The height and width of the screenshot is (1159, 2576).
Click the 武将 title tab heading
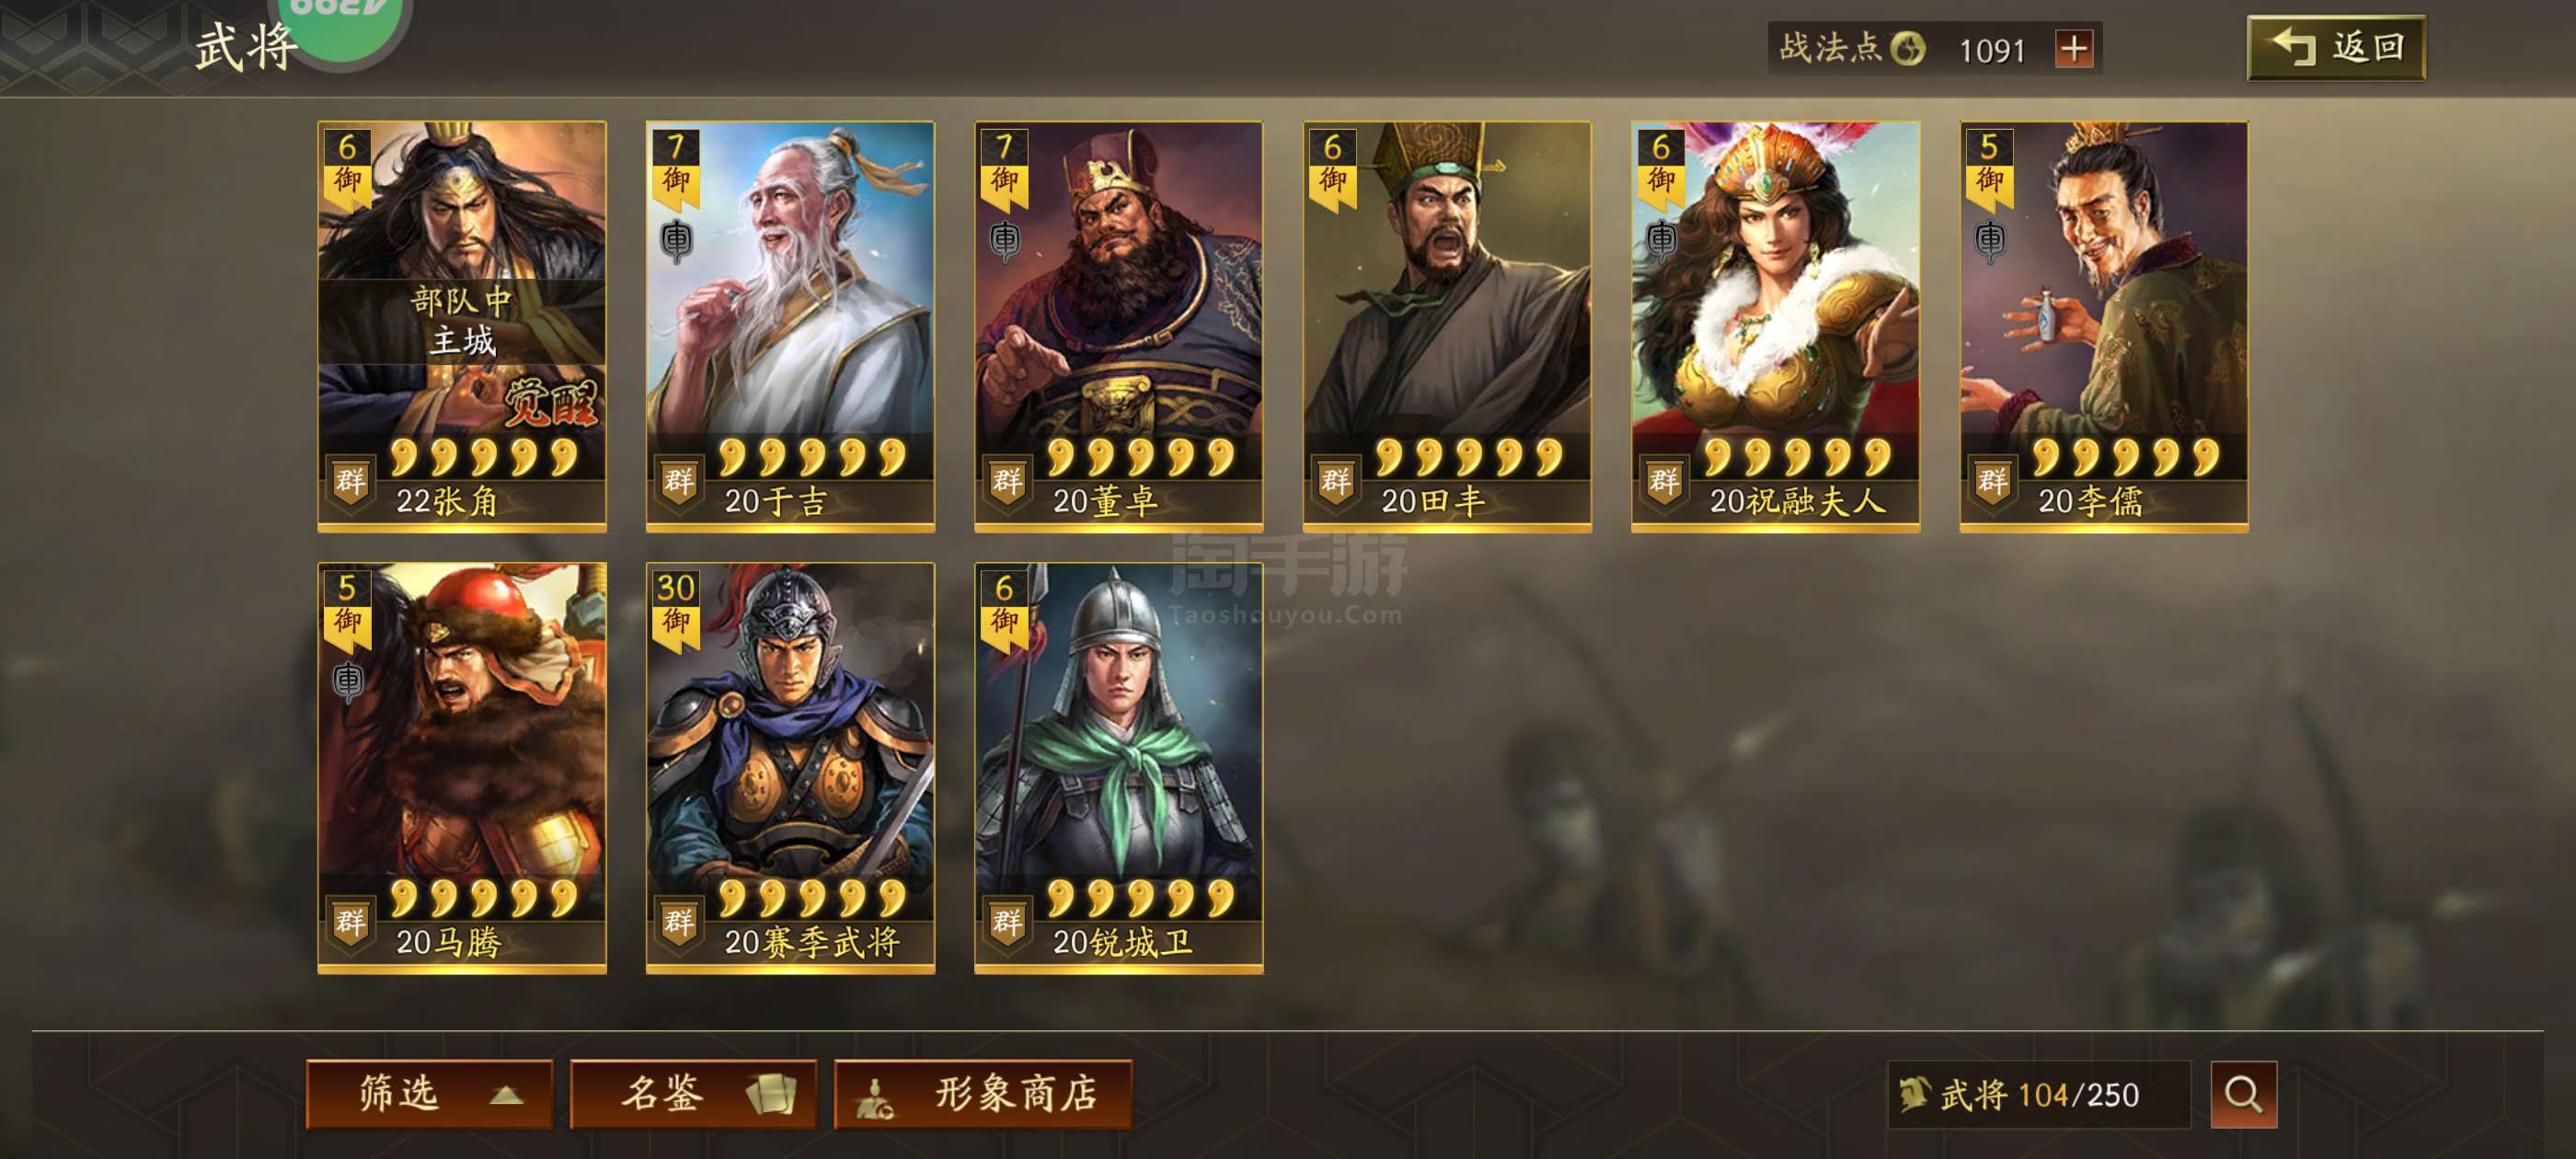[x=245, y=47]
